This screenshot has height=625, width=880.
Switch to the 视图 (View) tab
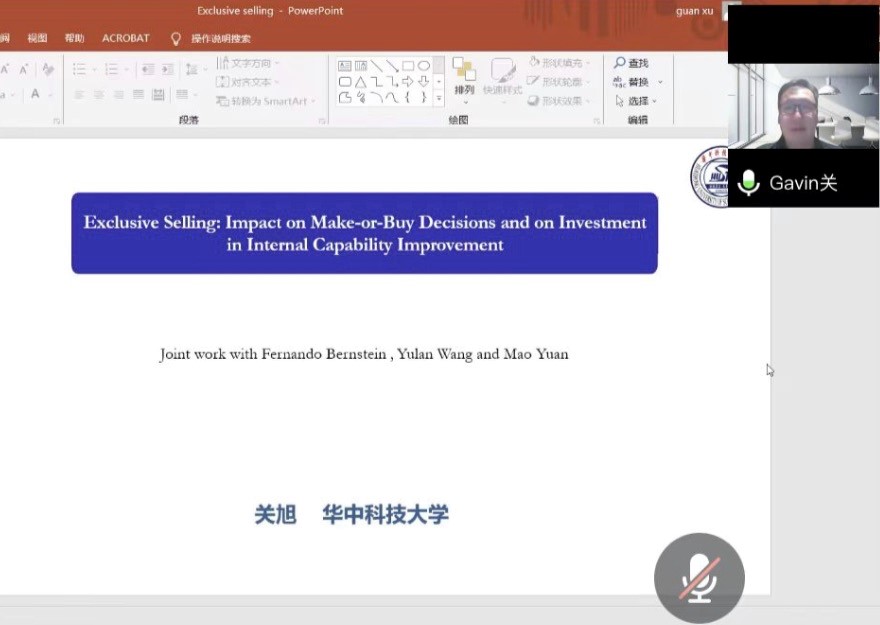[37, 38]
